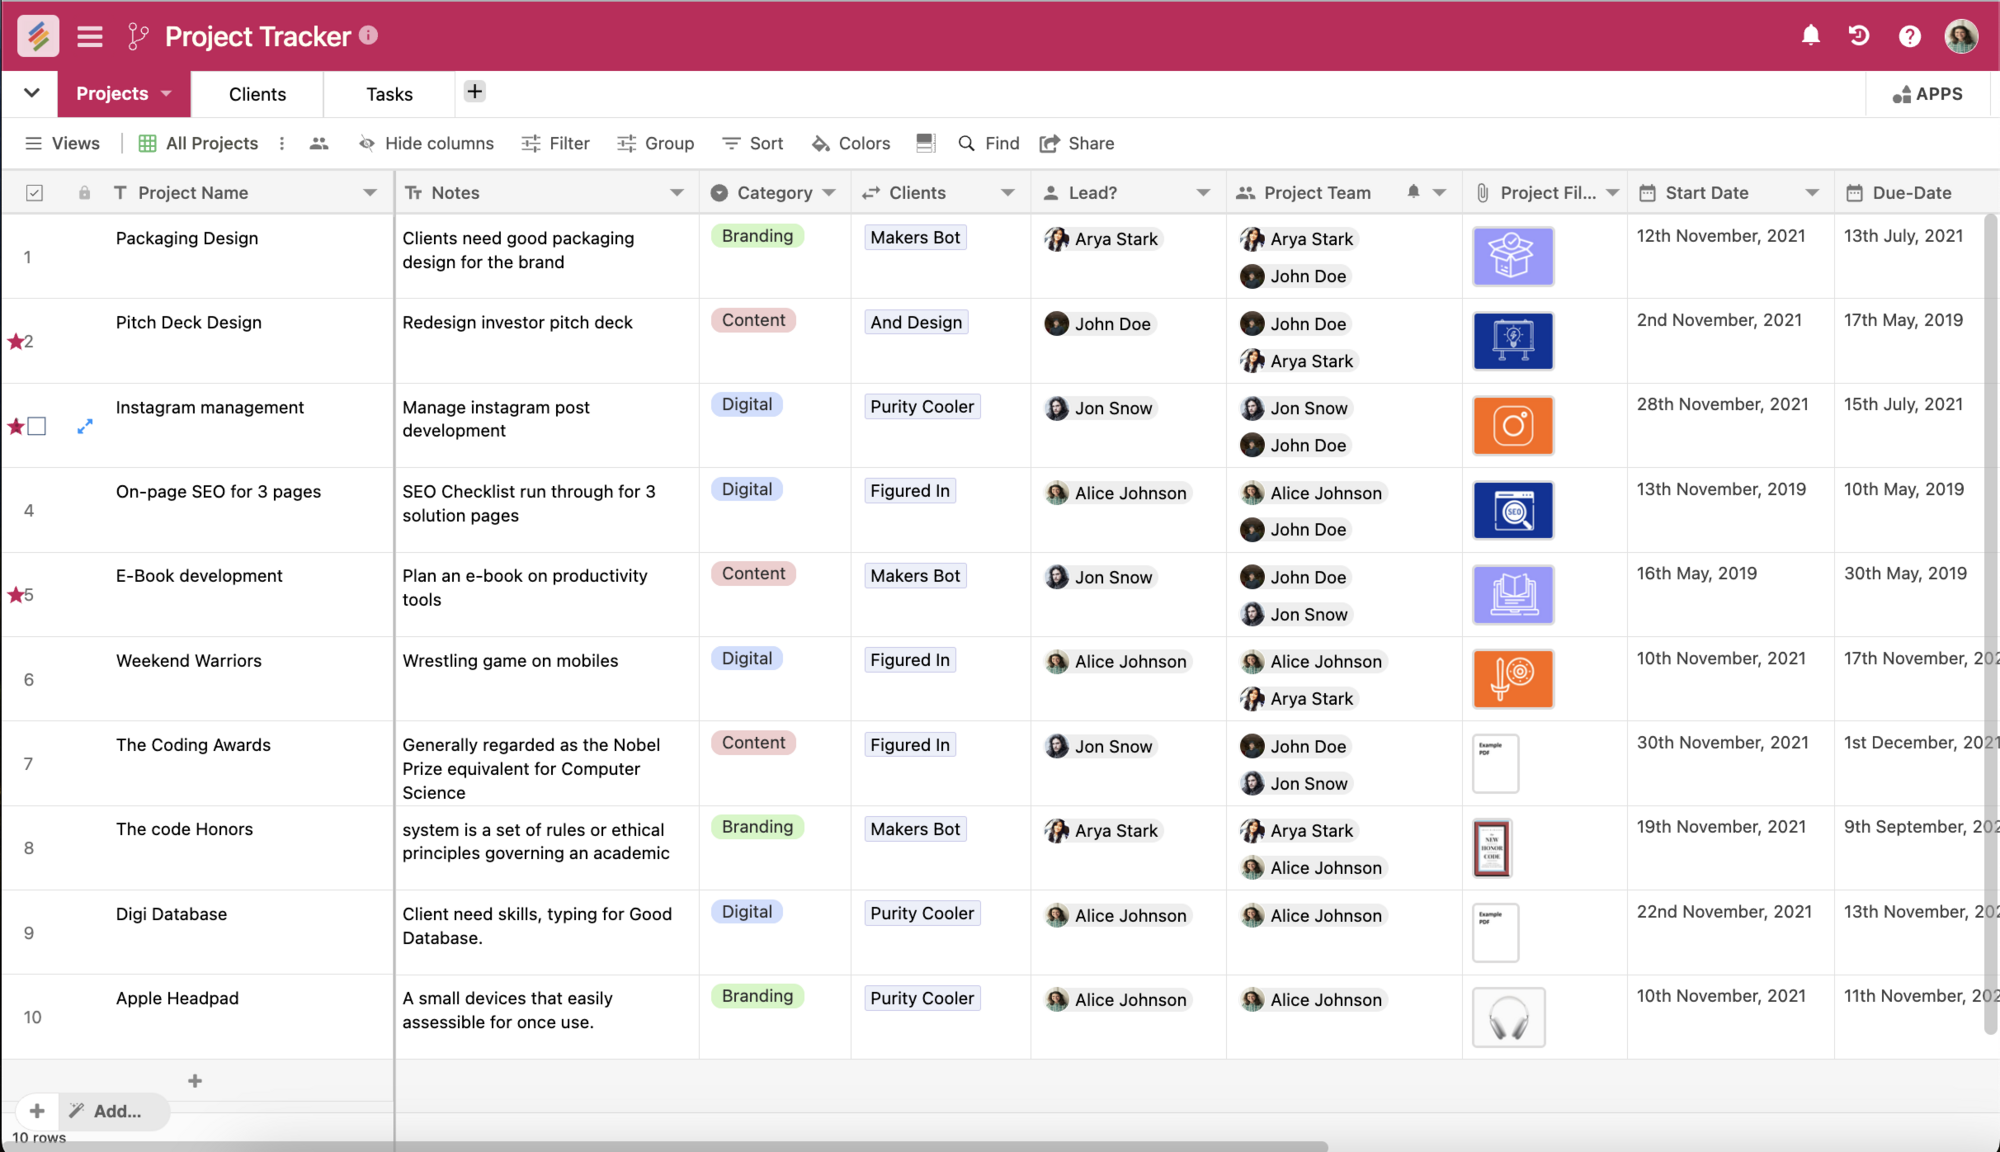Image resolution: width=2000 pixels, height=1152 pixels.
Task: Open the notifications bell
Action: (x=1810, y=35)
